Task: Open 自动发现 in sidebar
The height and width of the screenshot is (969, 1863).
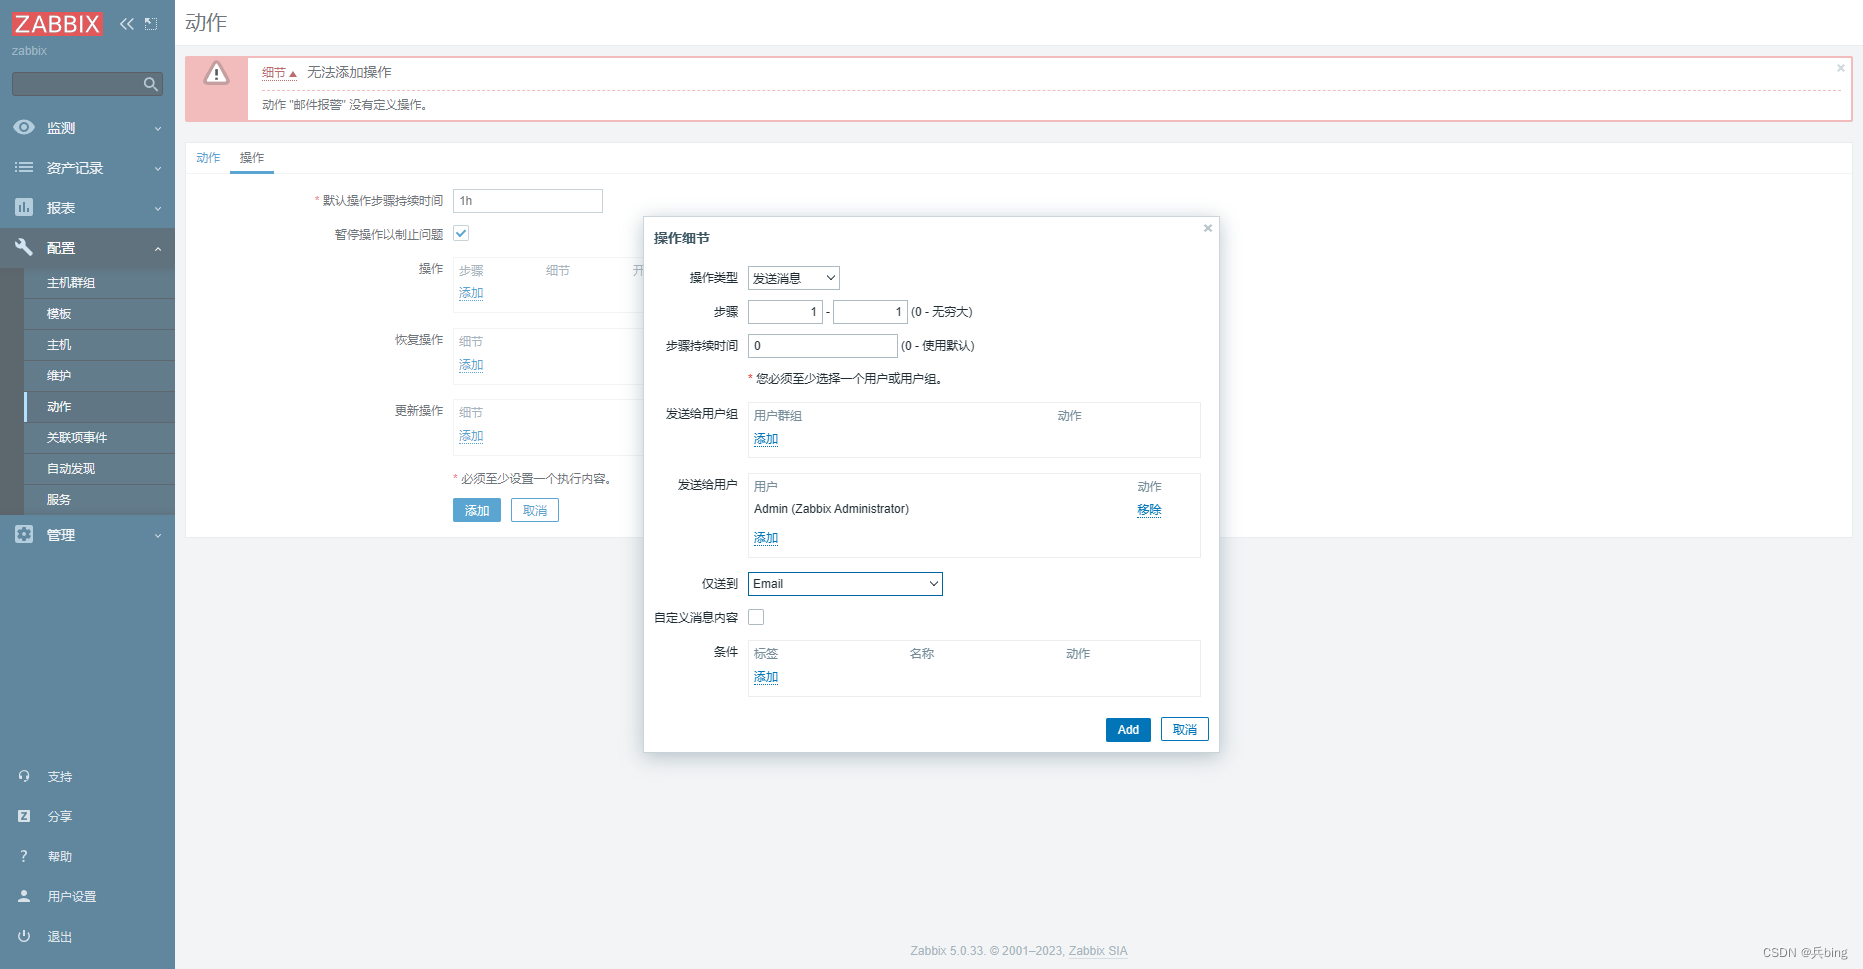Action: [100, 469]
